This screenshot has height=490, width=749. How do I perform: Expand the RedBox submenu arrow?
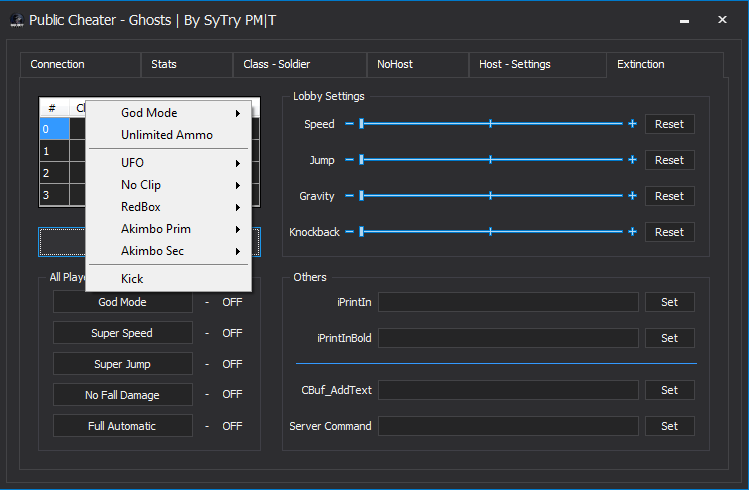point(237,207)
